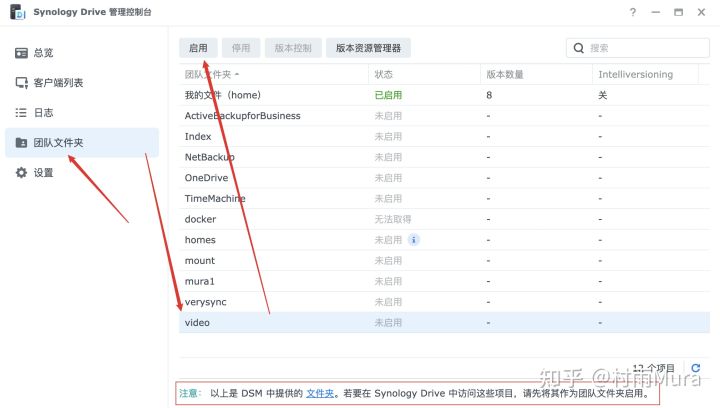Open 版本资源管理器 version explorer
This screenshot has height=408, width=720.
click(x=368, y=48)
